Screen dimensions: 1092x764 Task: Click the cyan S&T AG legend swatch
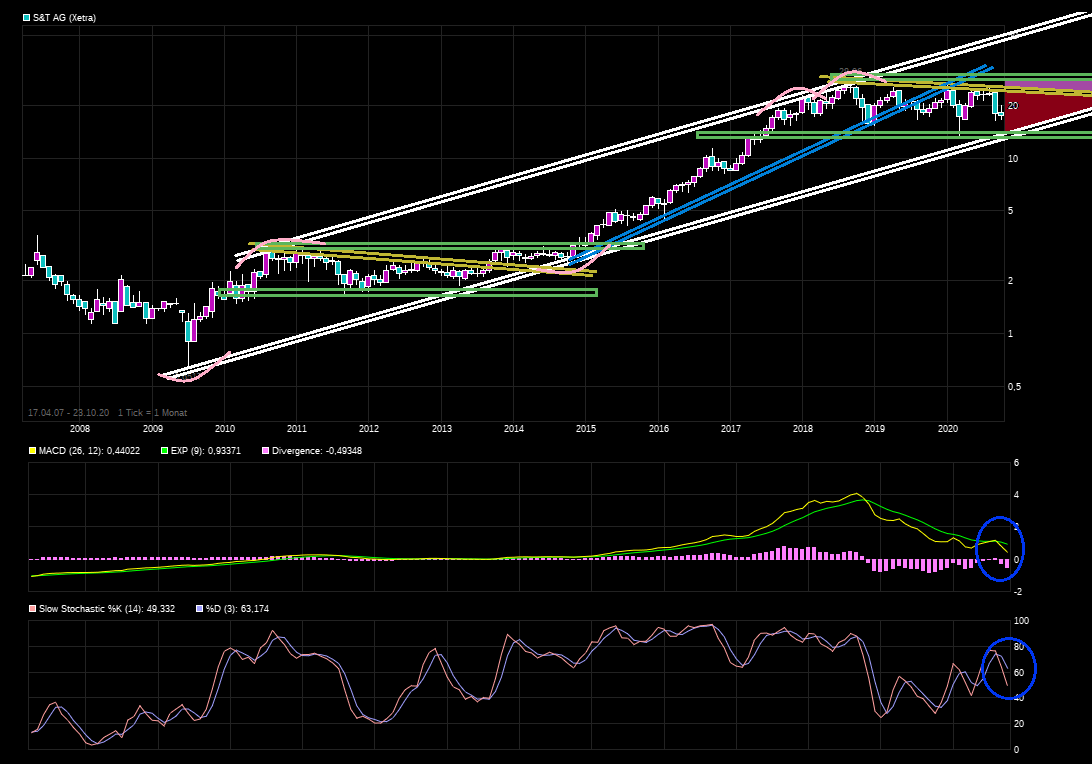coord(25,17)
